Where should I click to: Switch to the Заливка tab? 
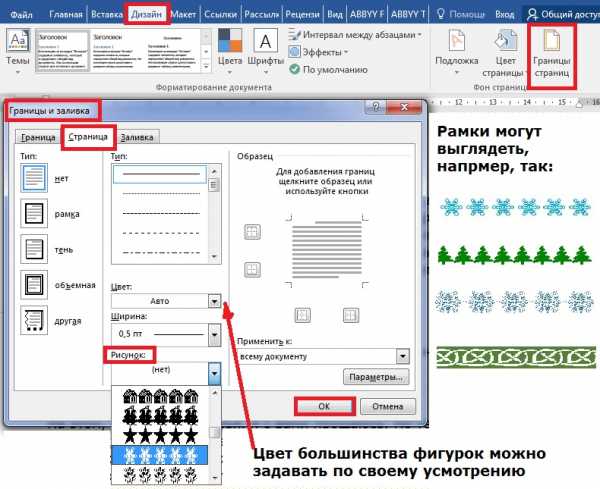tap(134, 138)
